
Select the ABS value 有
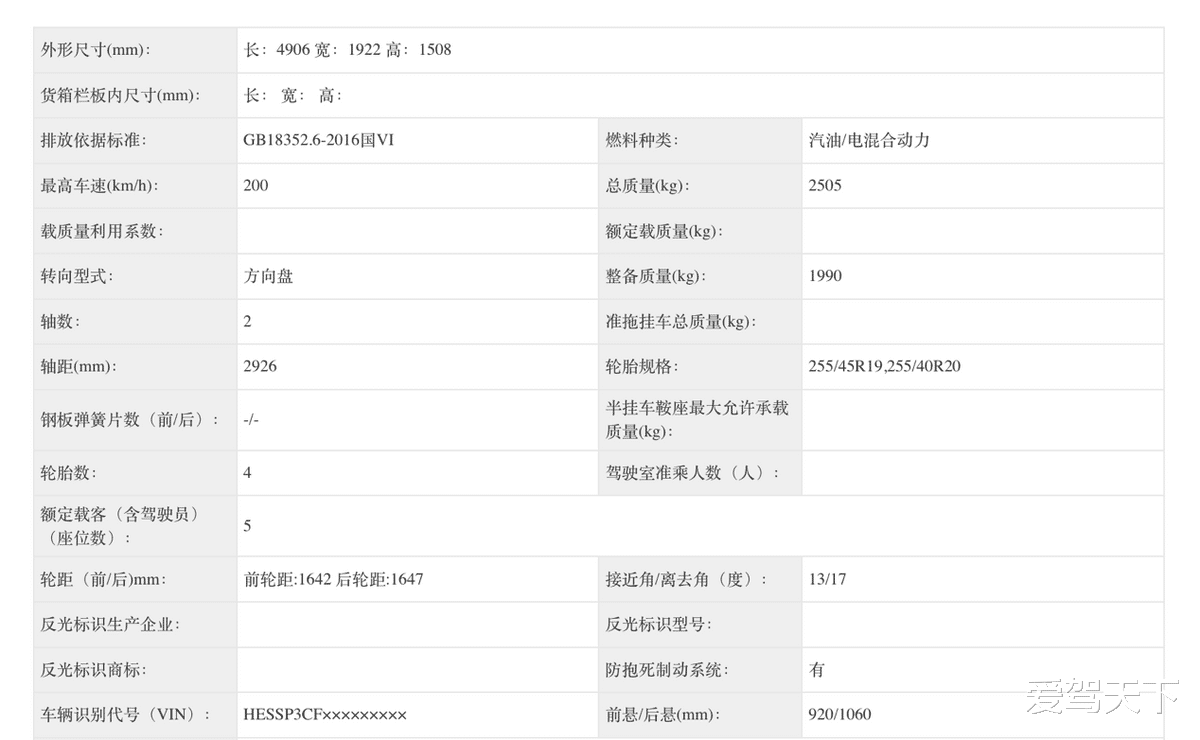pyautogui.click(x=817, y=670)
